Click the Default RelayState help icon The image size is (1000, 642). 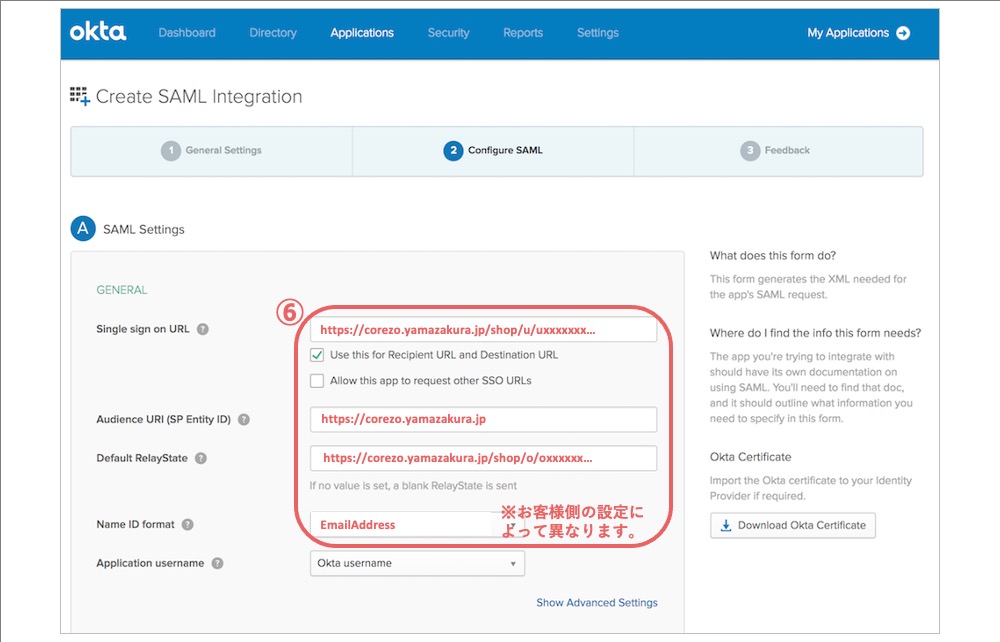(201, 458)
